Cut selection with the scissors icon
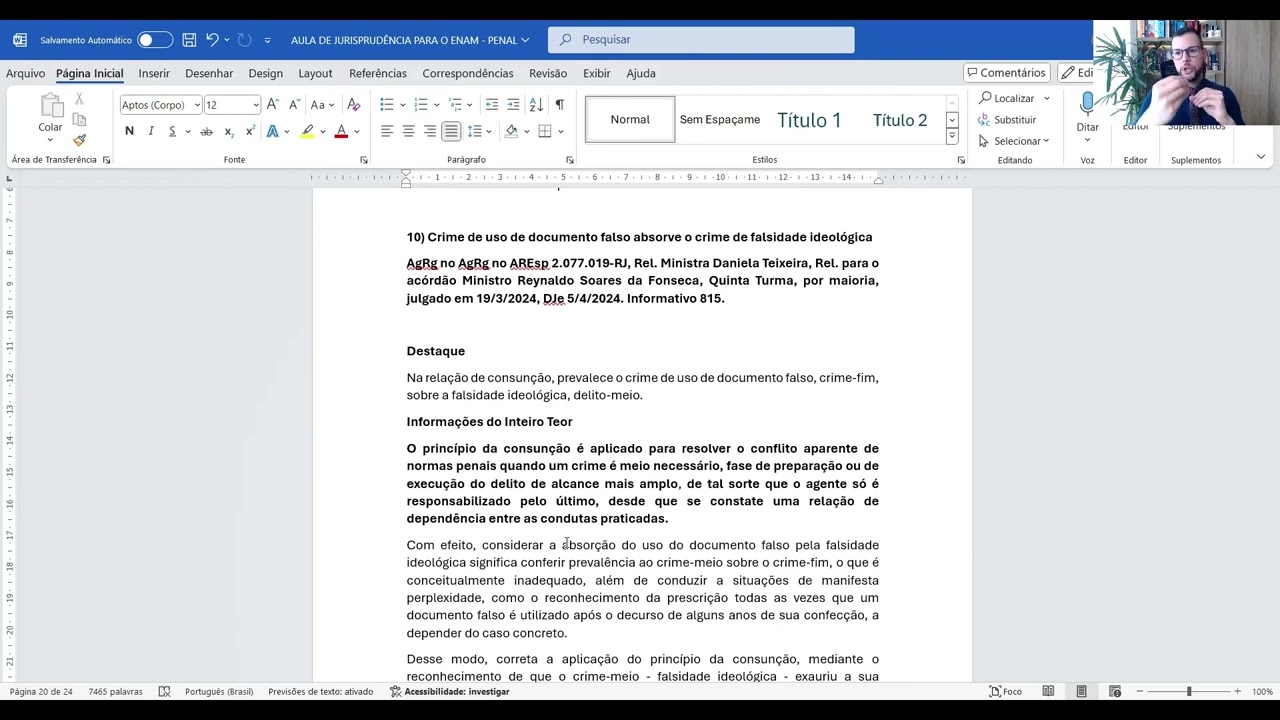 tap(79, 99)
